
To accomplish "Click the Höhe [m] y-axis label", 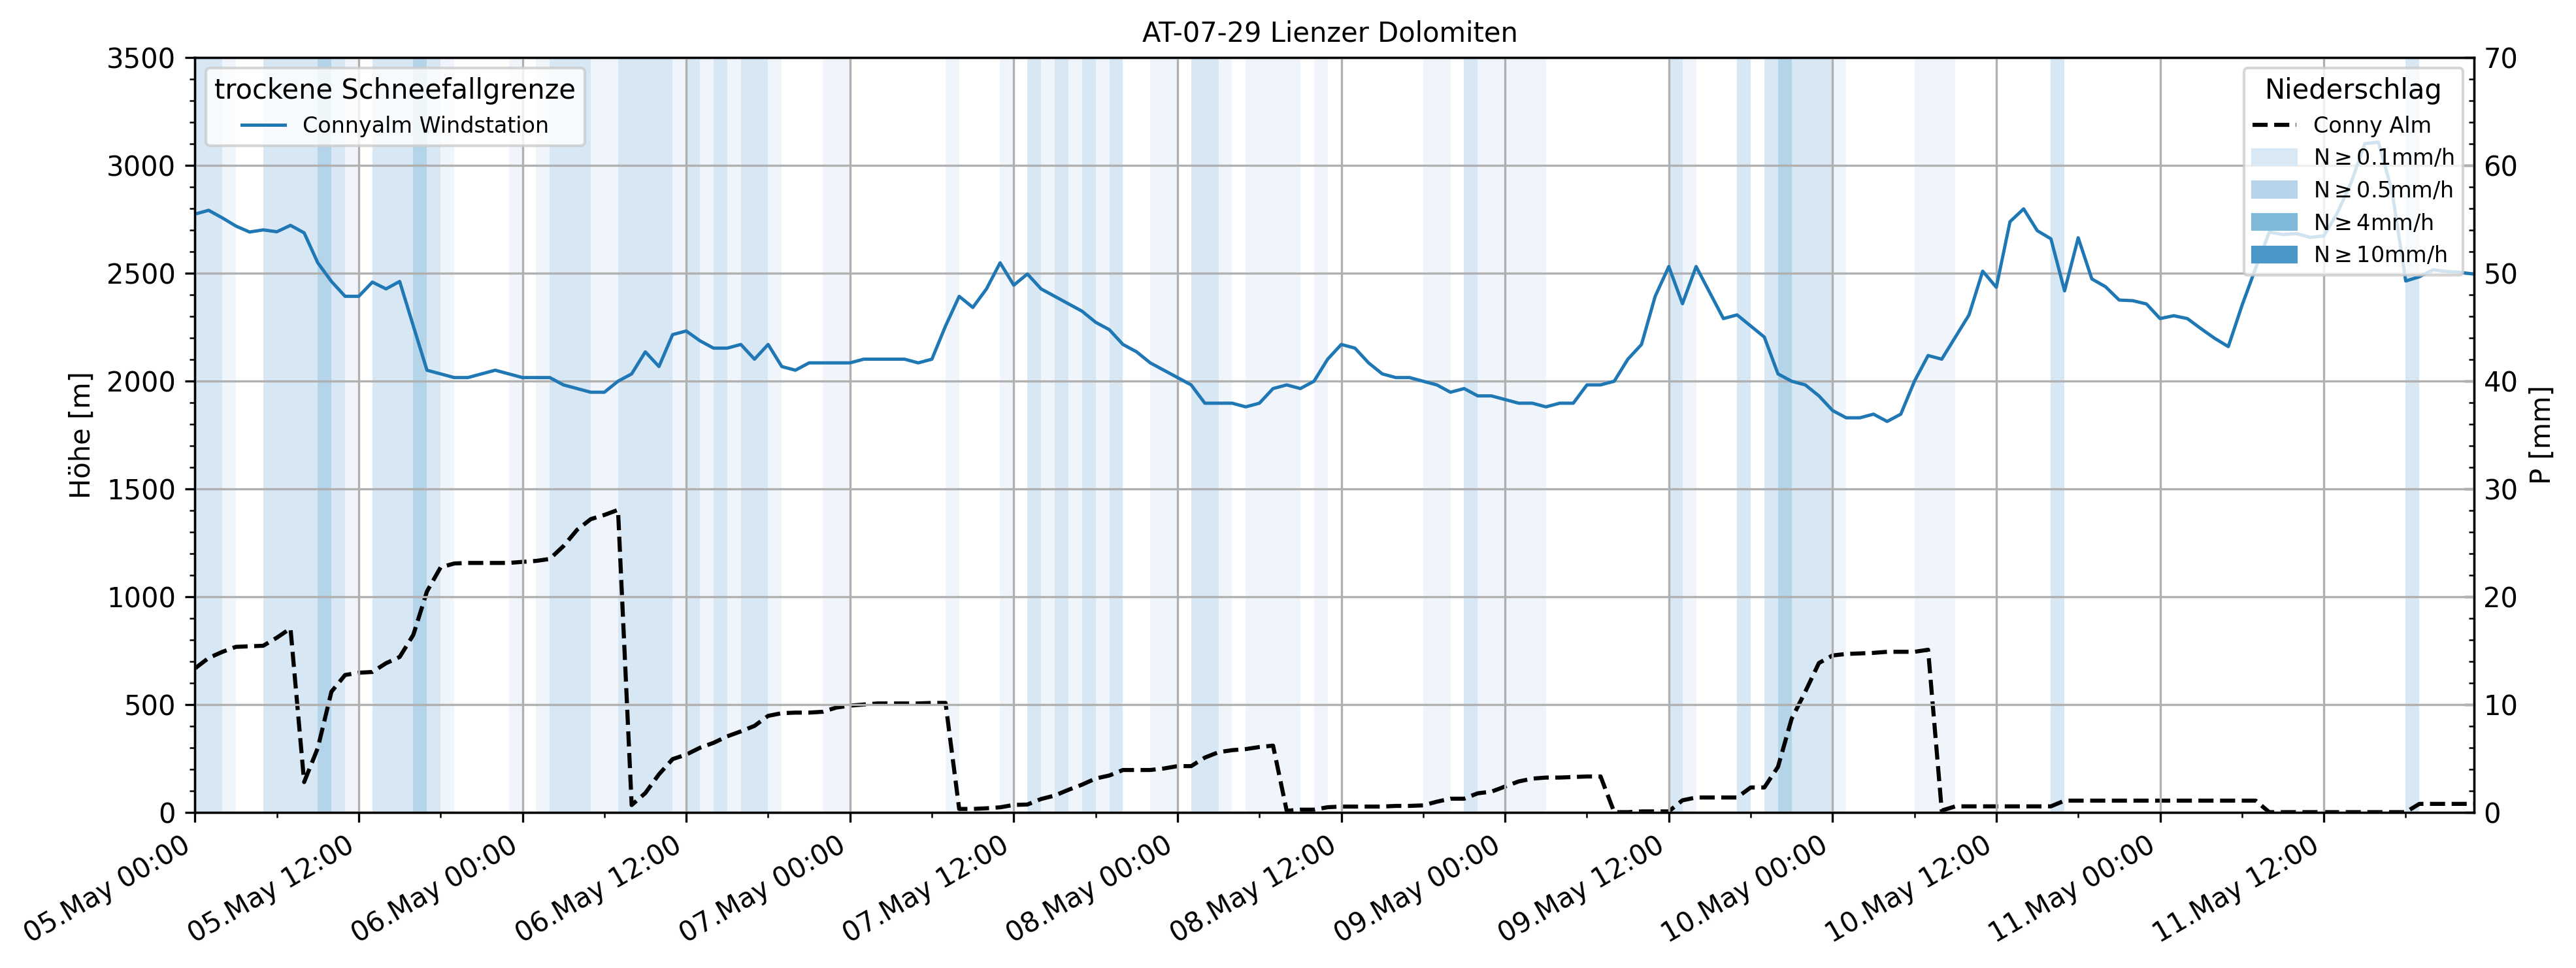I will tap(80, 436).
